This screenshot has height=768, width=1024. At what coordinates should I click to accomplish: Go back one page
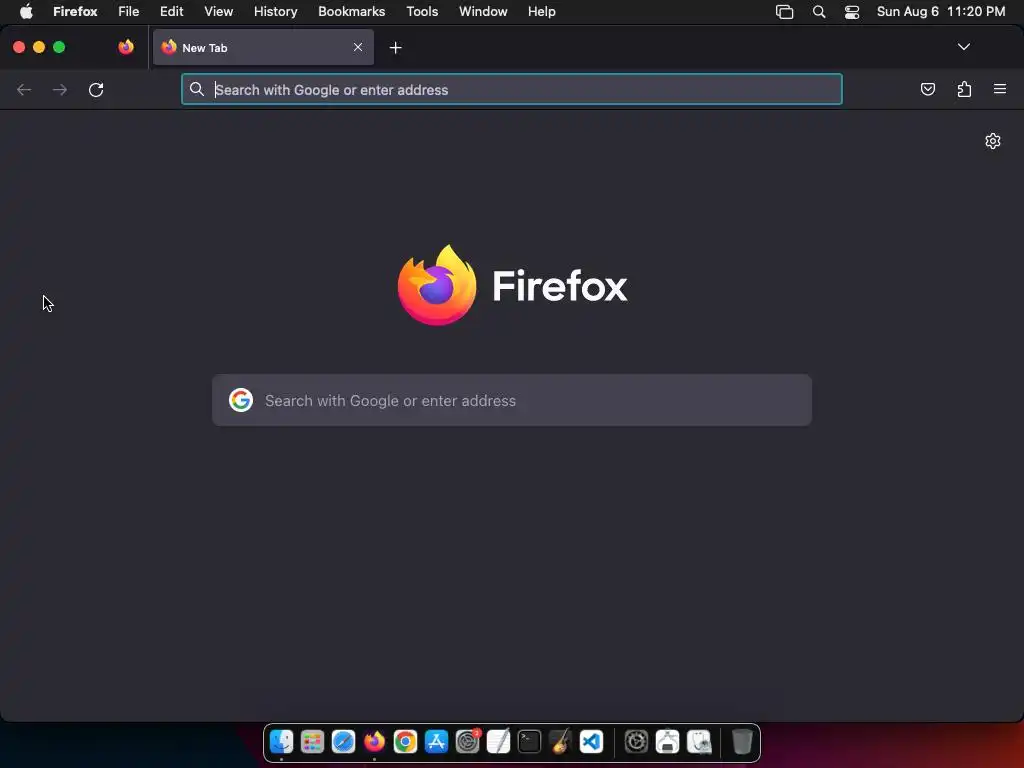(24, 89)
